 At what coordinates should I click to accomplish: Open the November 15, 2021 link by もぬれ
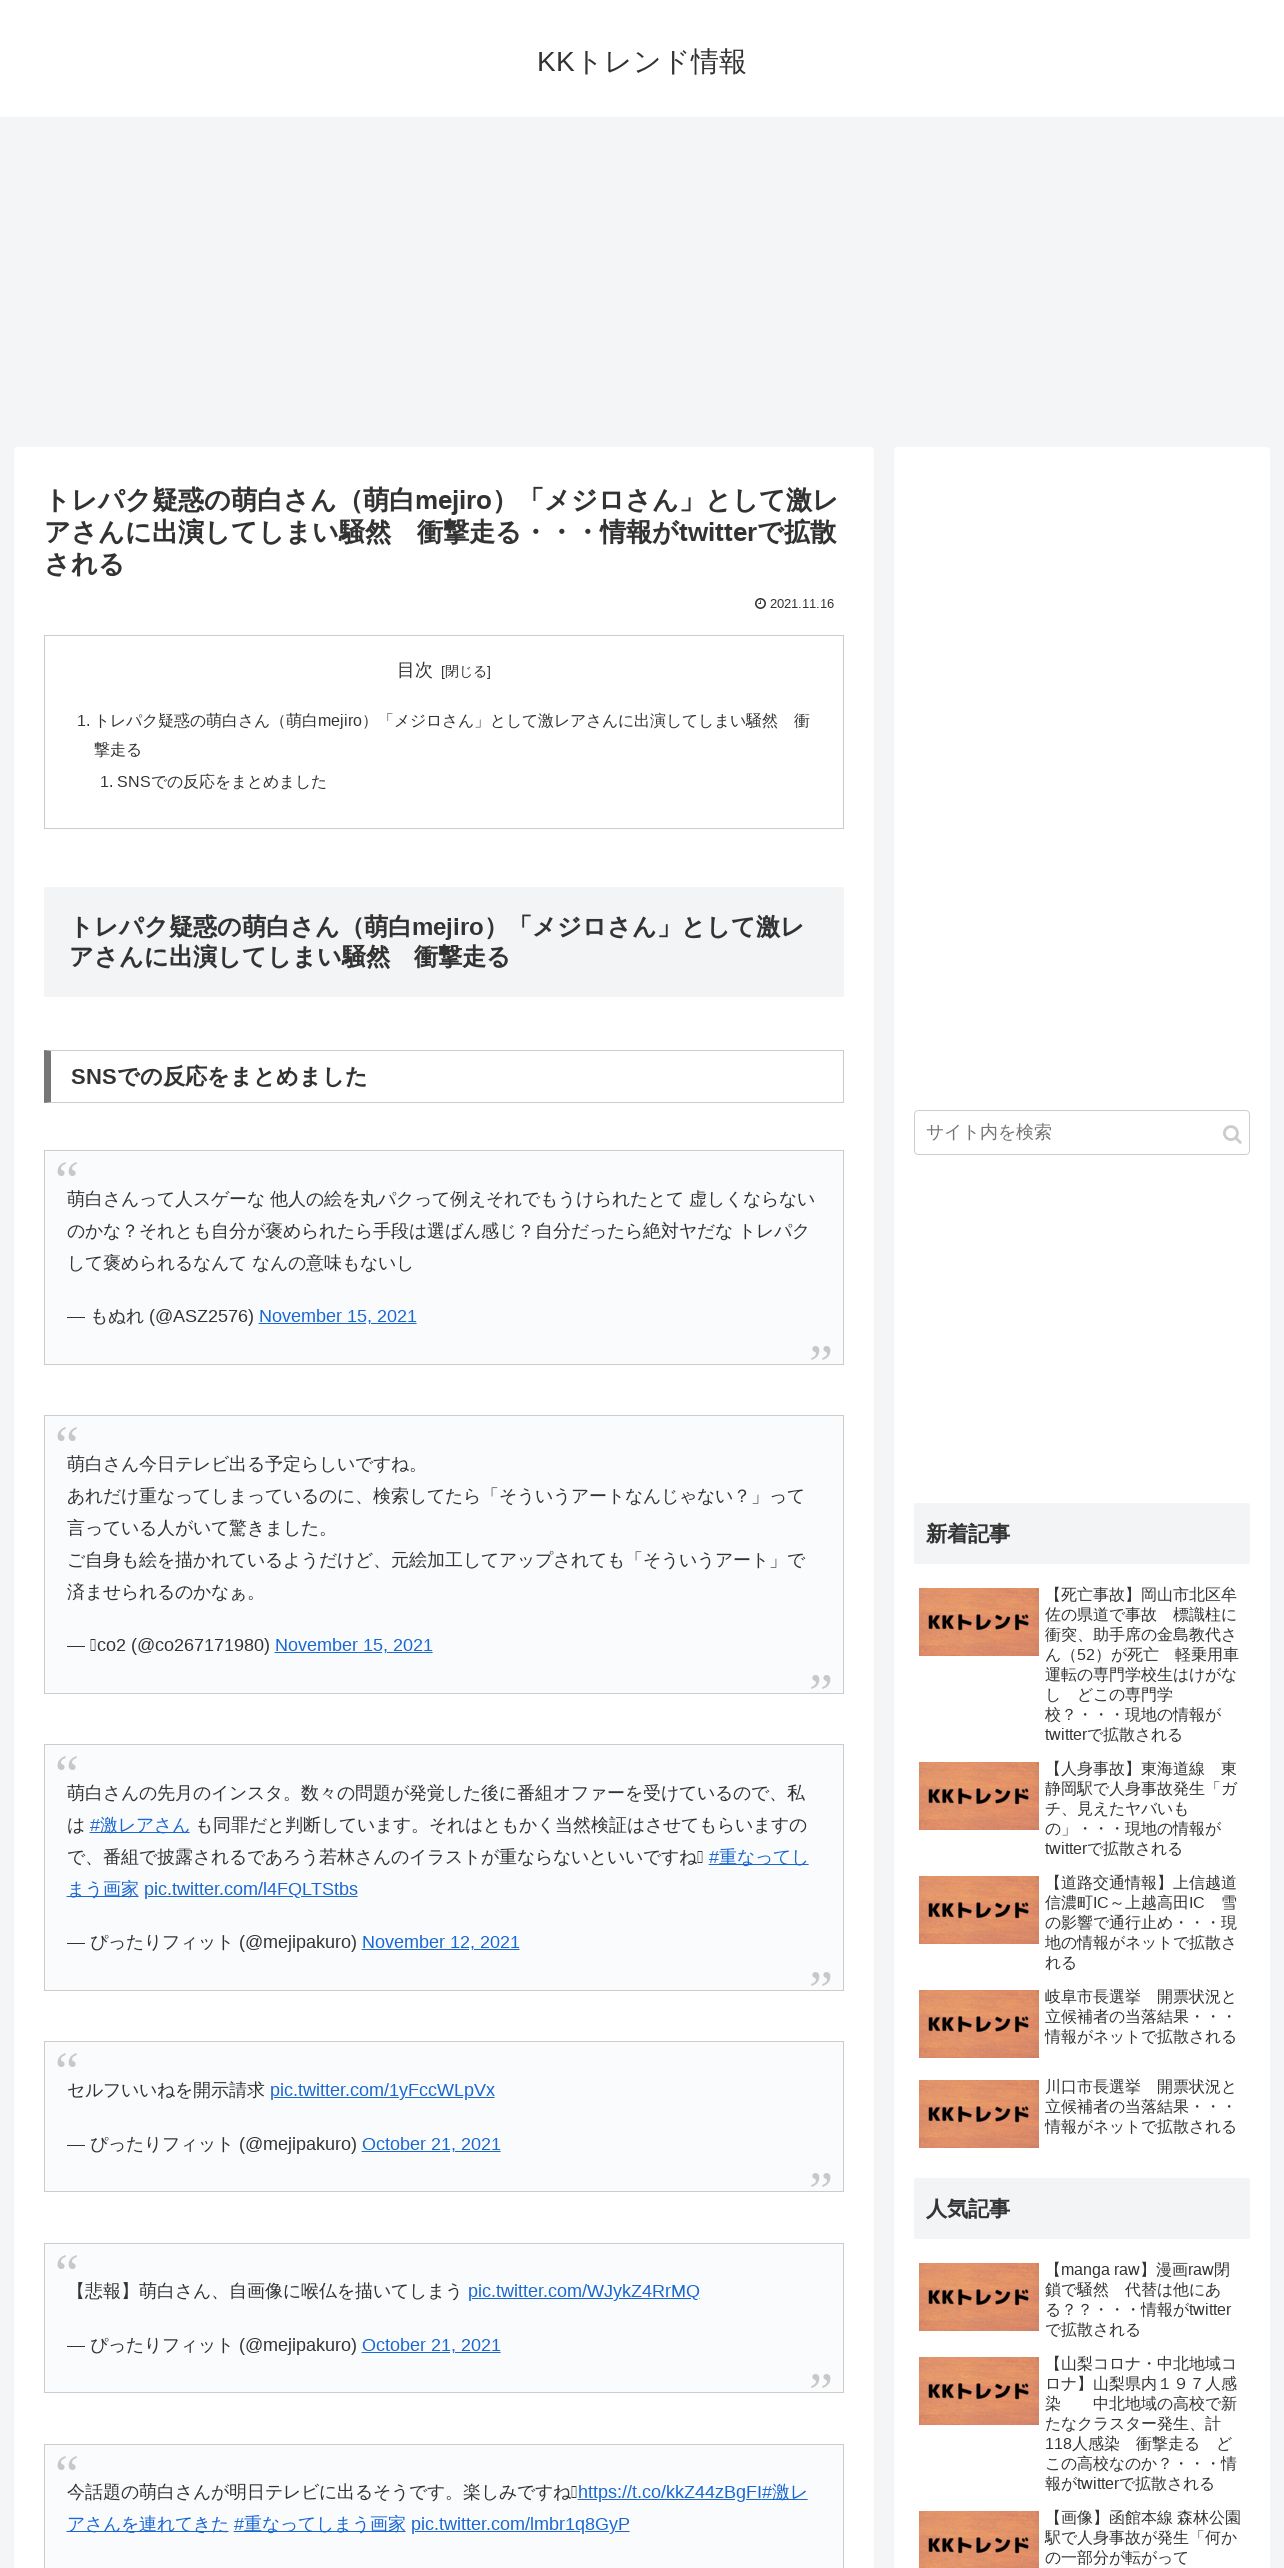tap(337, 1316)
